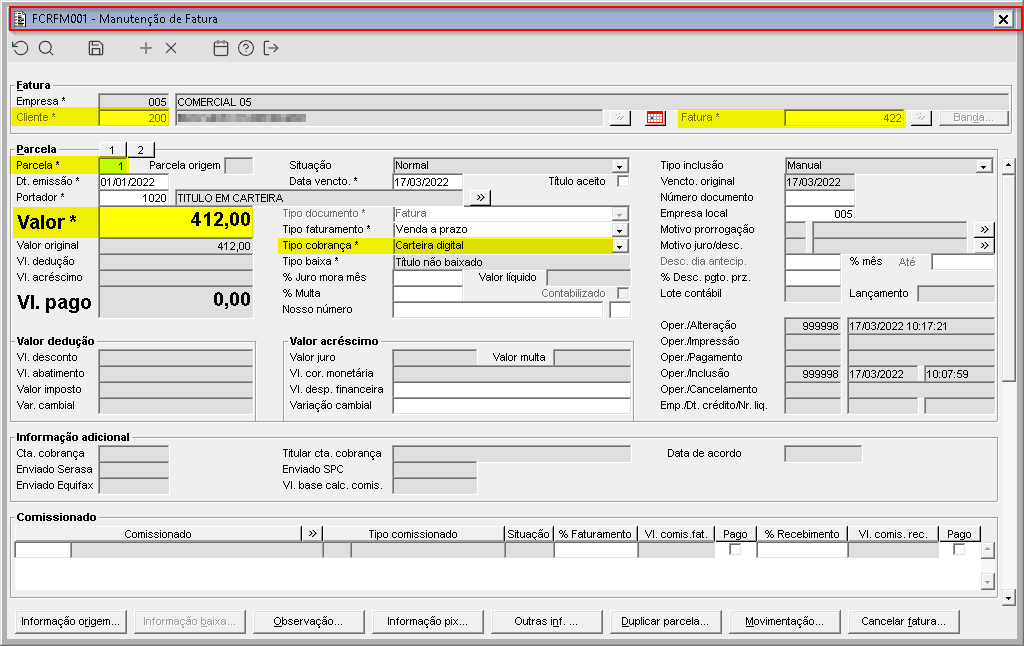Save the invoice with the diskette icon

[x=96, y=48]
